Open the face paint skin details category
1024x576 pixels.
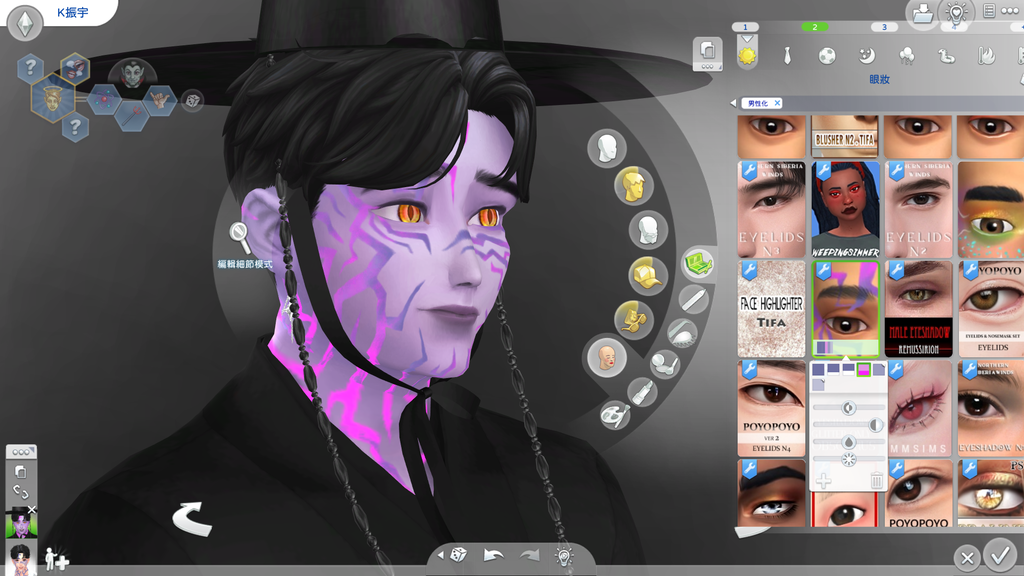(607, 357)
